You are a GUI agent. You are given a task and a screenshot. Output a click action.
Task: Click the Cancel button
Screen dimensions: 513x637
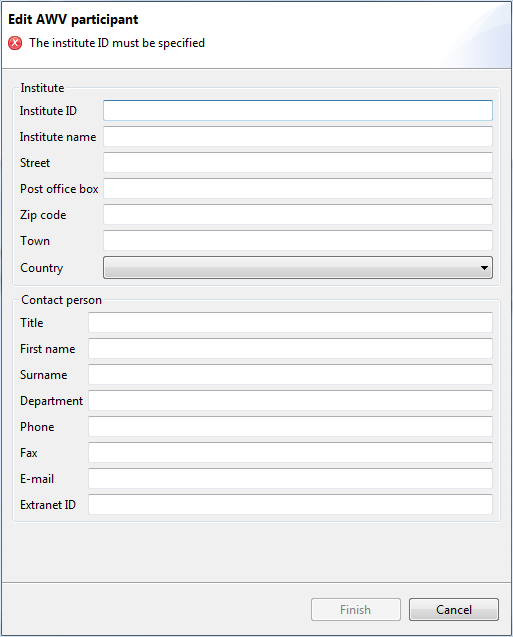pyautogui.click(x=454, y=609)
